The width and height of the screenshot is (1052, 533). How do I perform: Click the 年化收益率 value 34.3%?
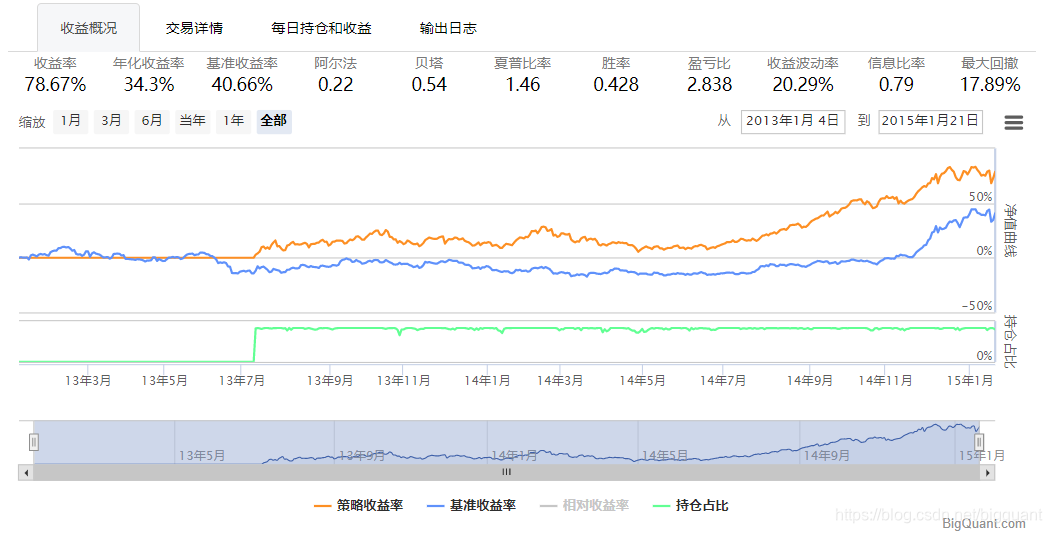pyautogui.click(x=149, y=85)
